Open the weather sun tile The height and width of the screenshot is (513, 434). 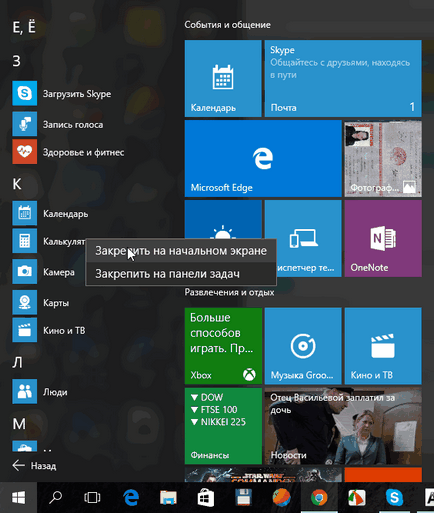point(223,219)
